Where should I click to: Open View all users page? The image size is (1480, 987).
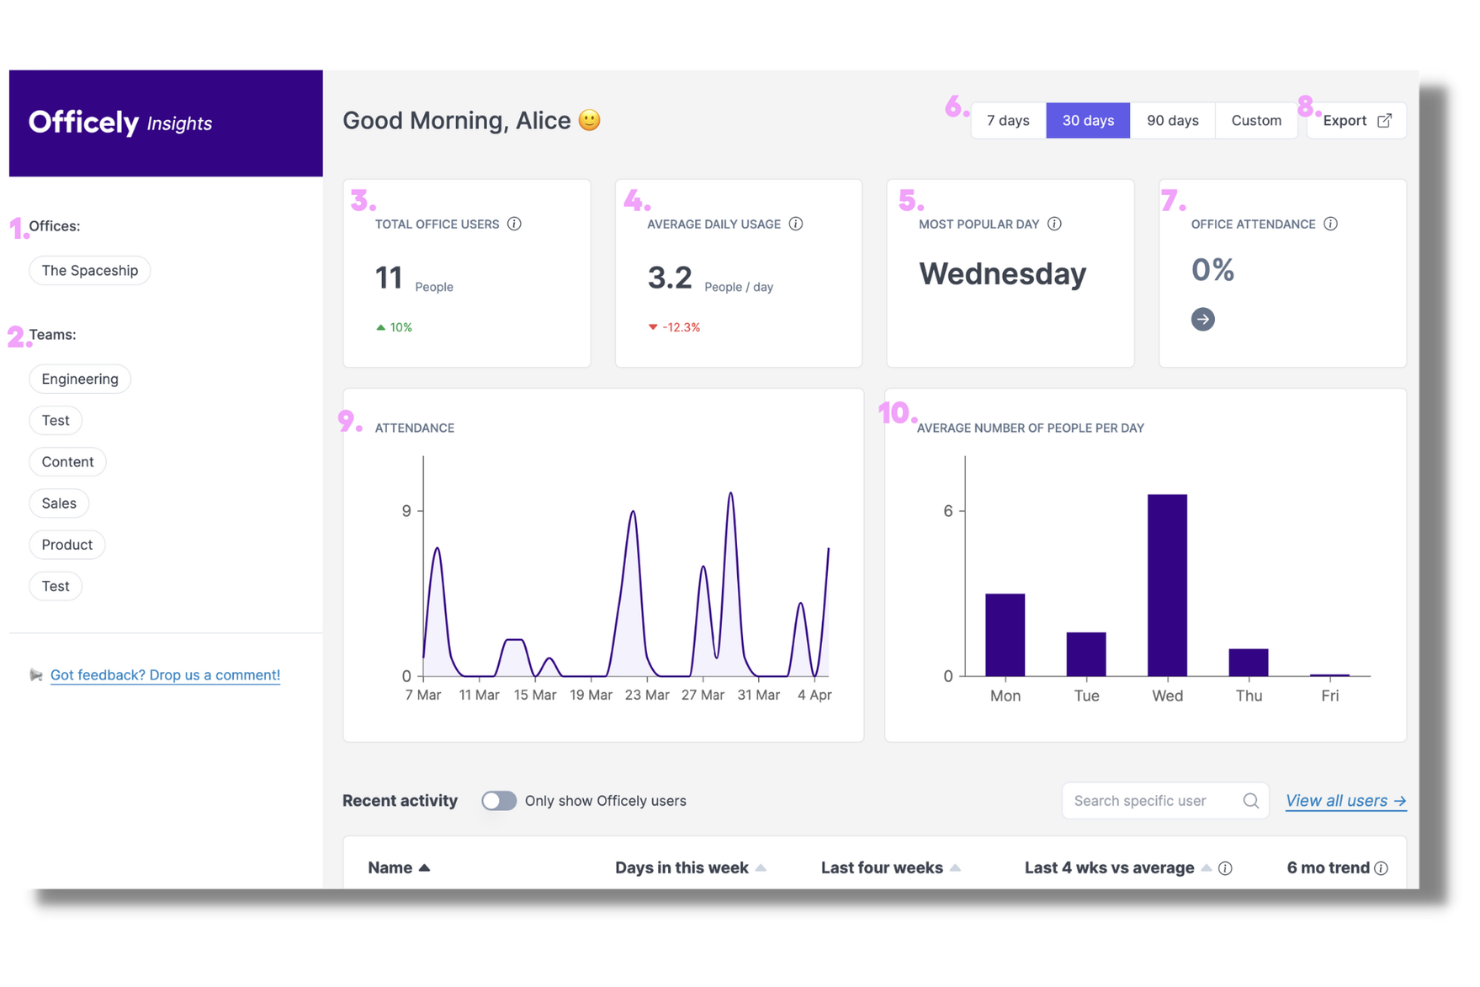(x=1345, y=800)
